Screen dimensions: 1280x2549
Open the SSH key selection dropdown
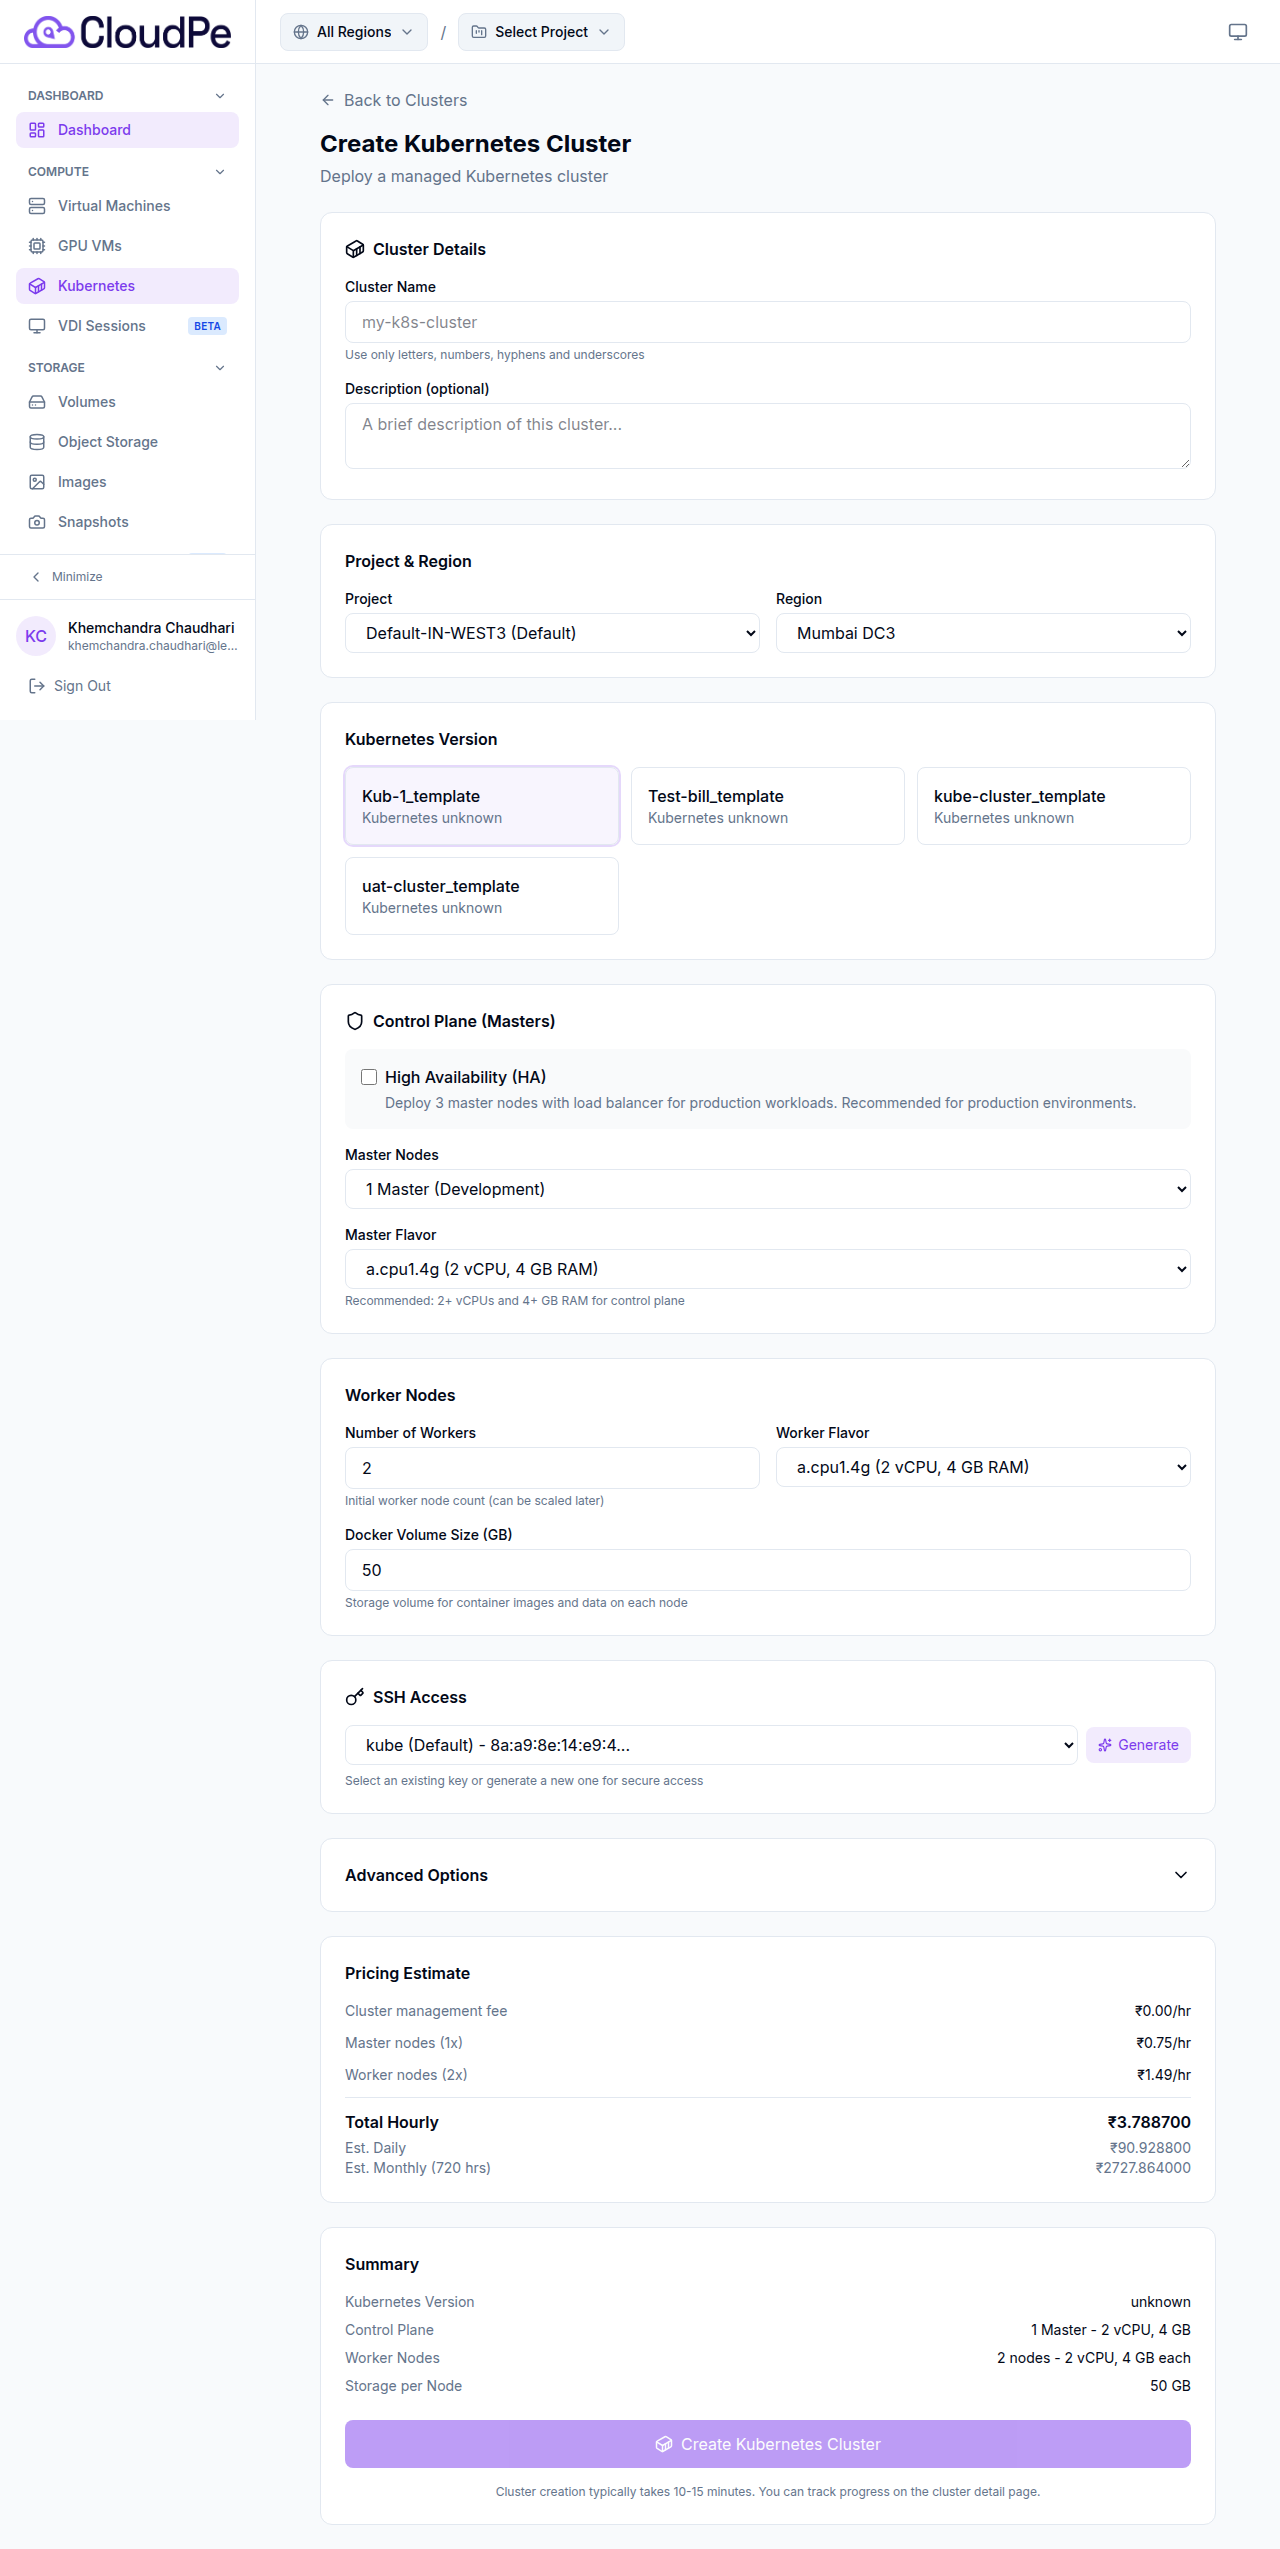pyautogui.click(x=711, y=1745)
